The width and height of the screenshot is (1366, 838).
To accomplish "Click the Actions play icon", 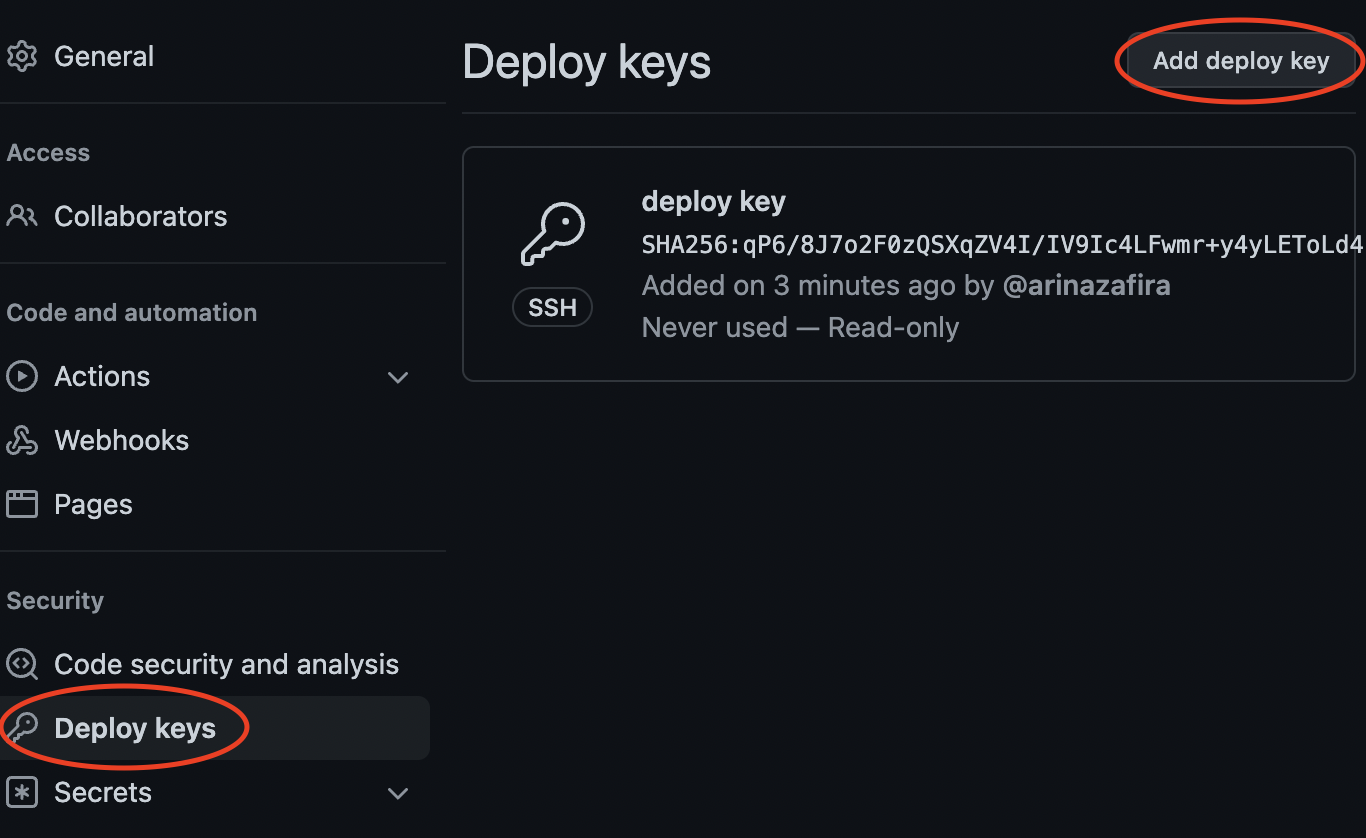I will 22,376.
